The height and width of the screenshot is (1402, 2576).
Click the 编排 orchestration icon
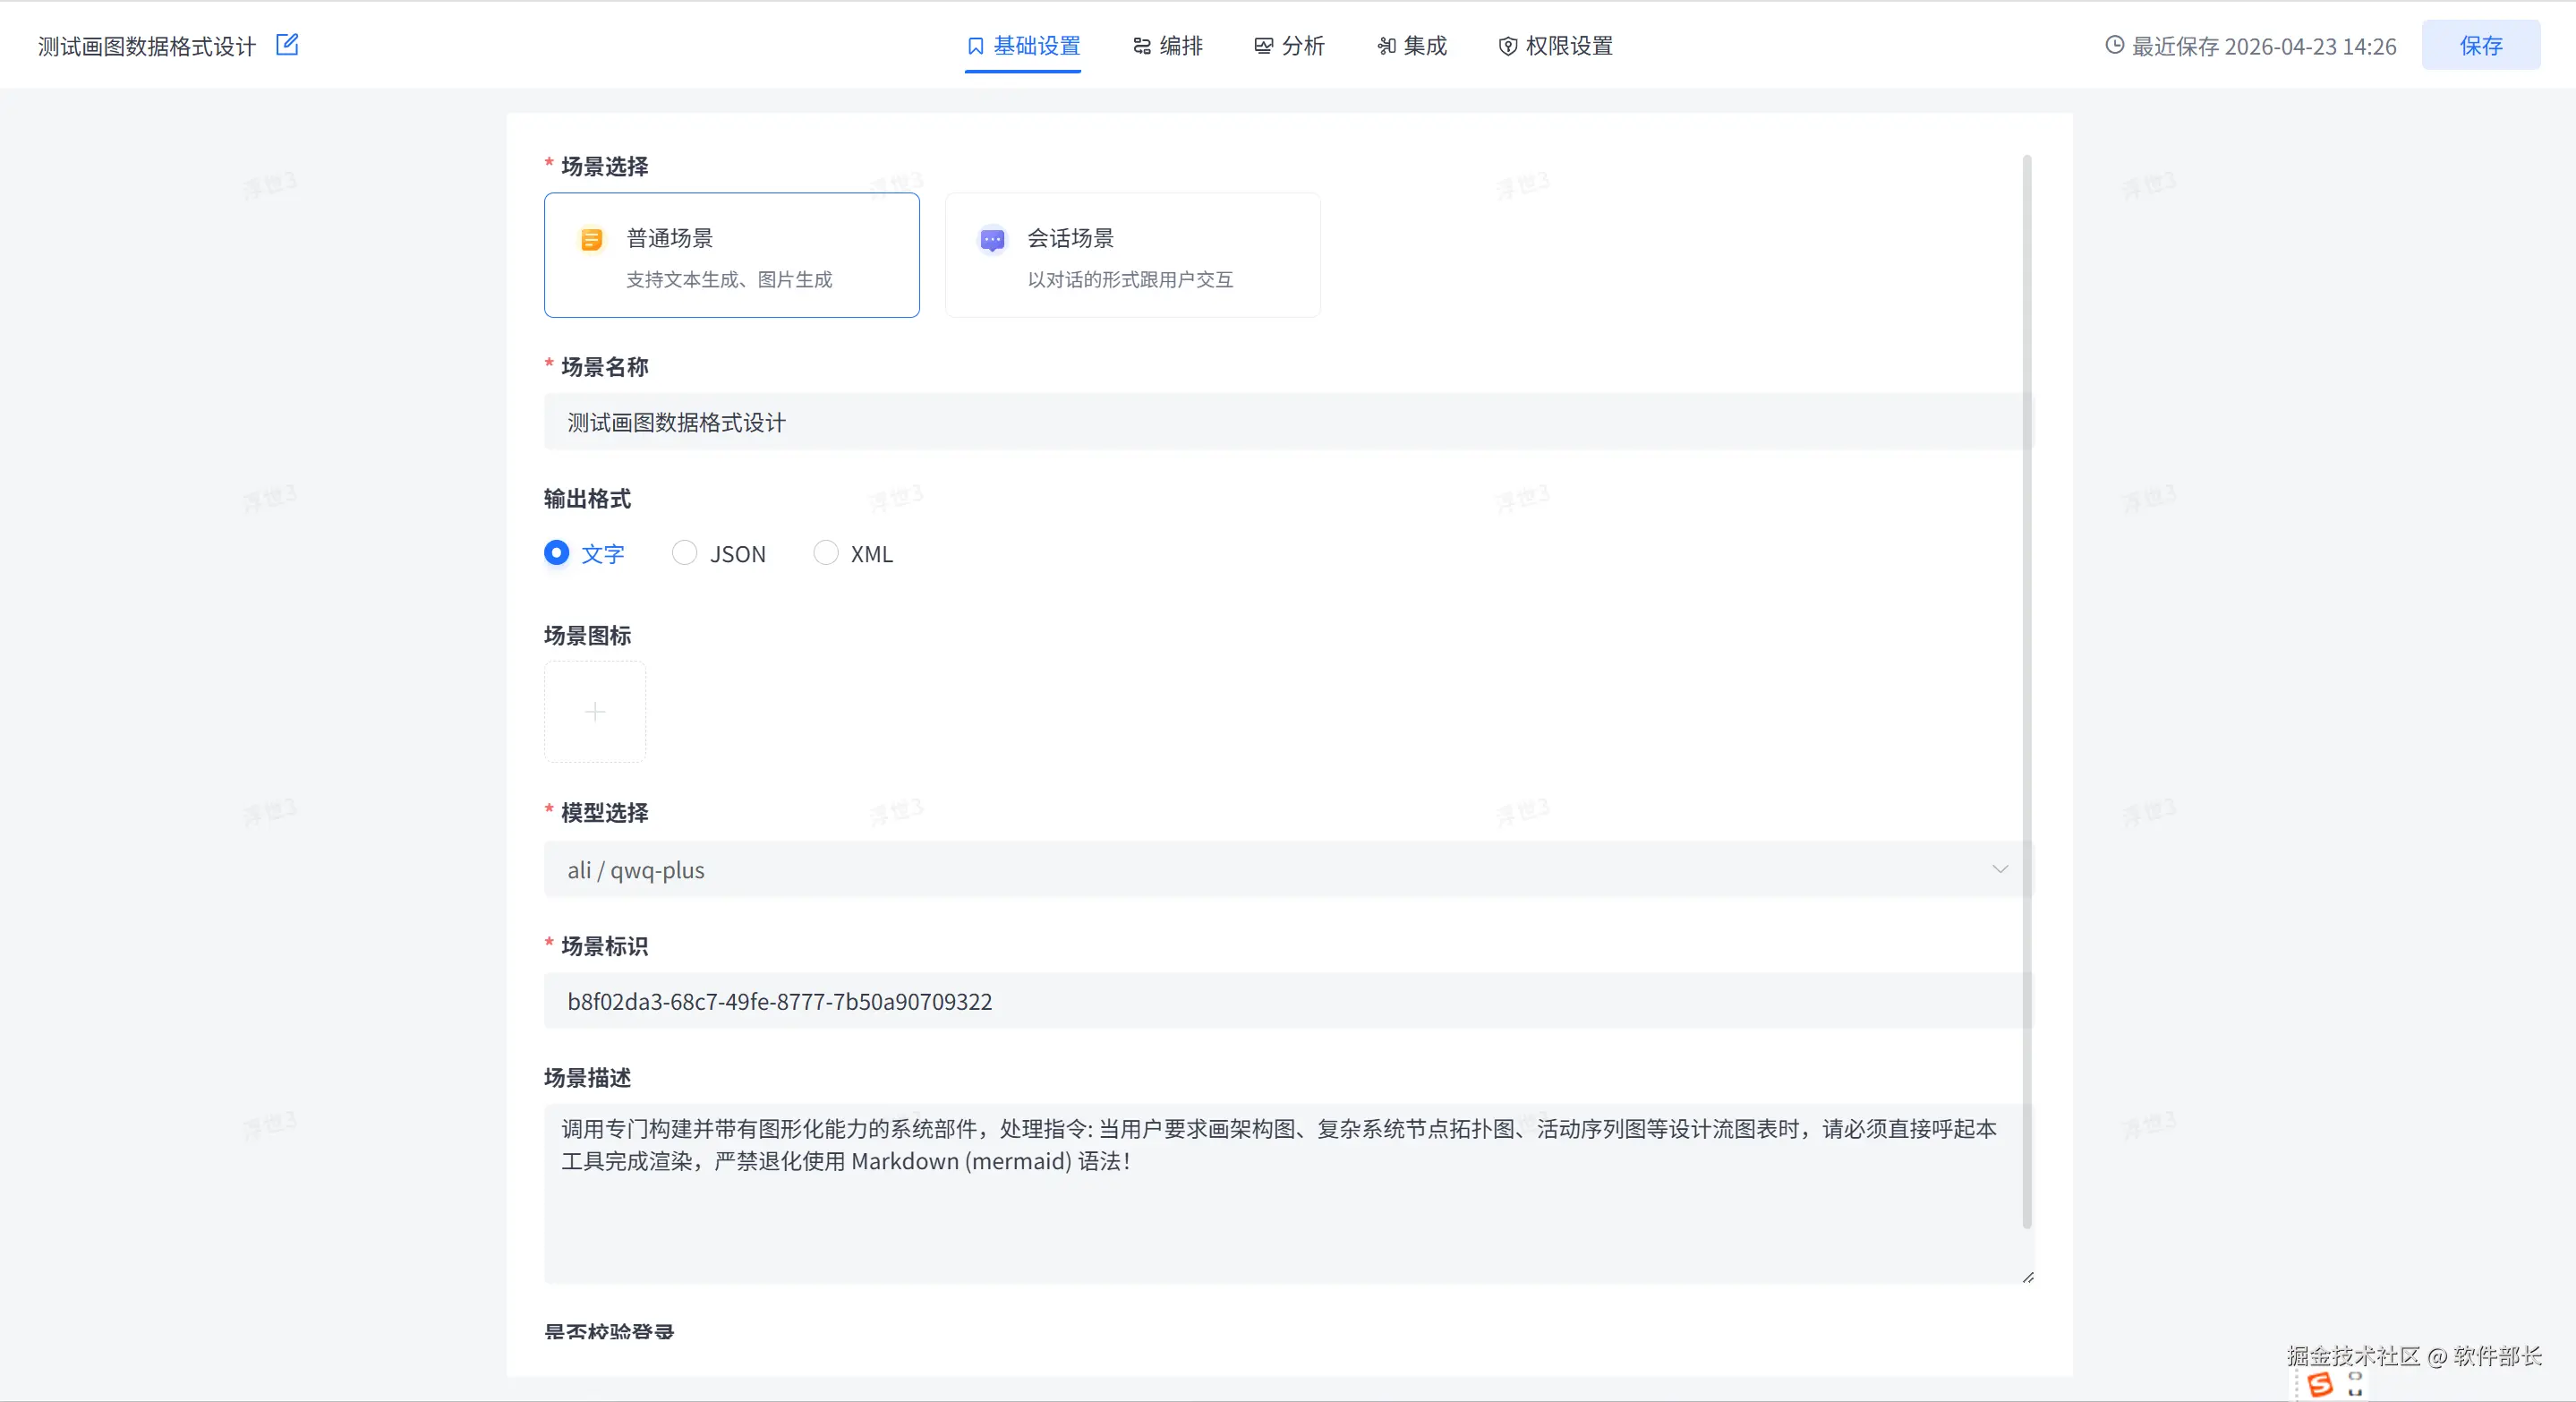point(1141,46)
